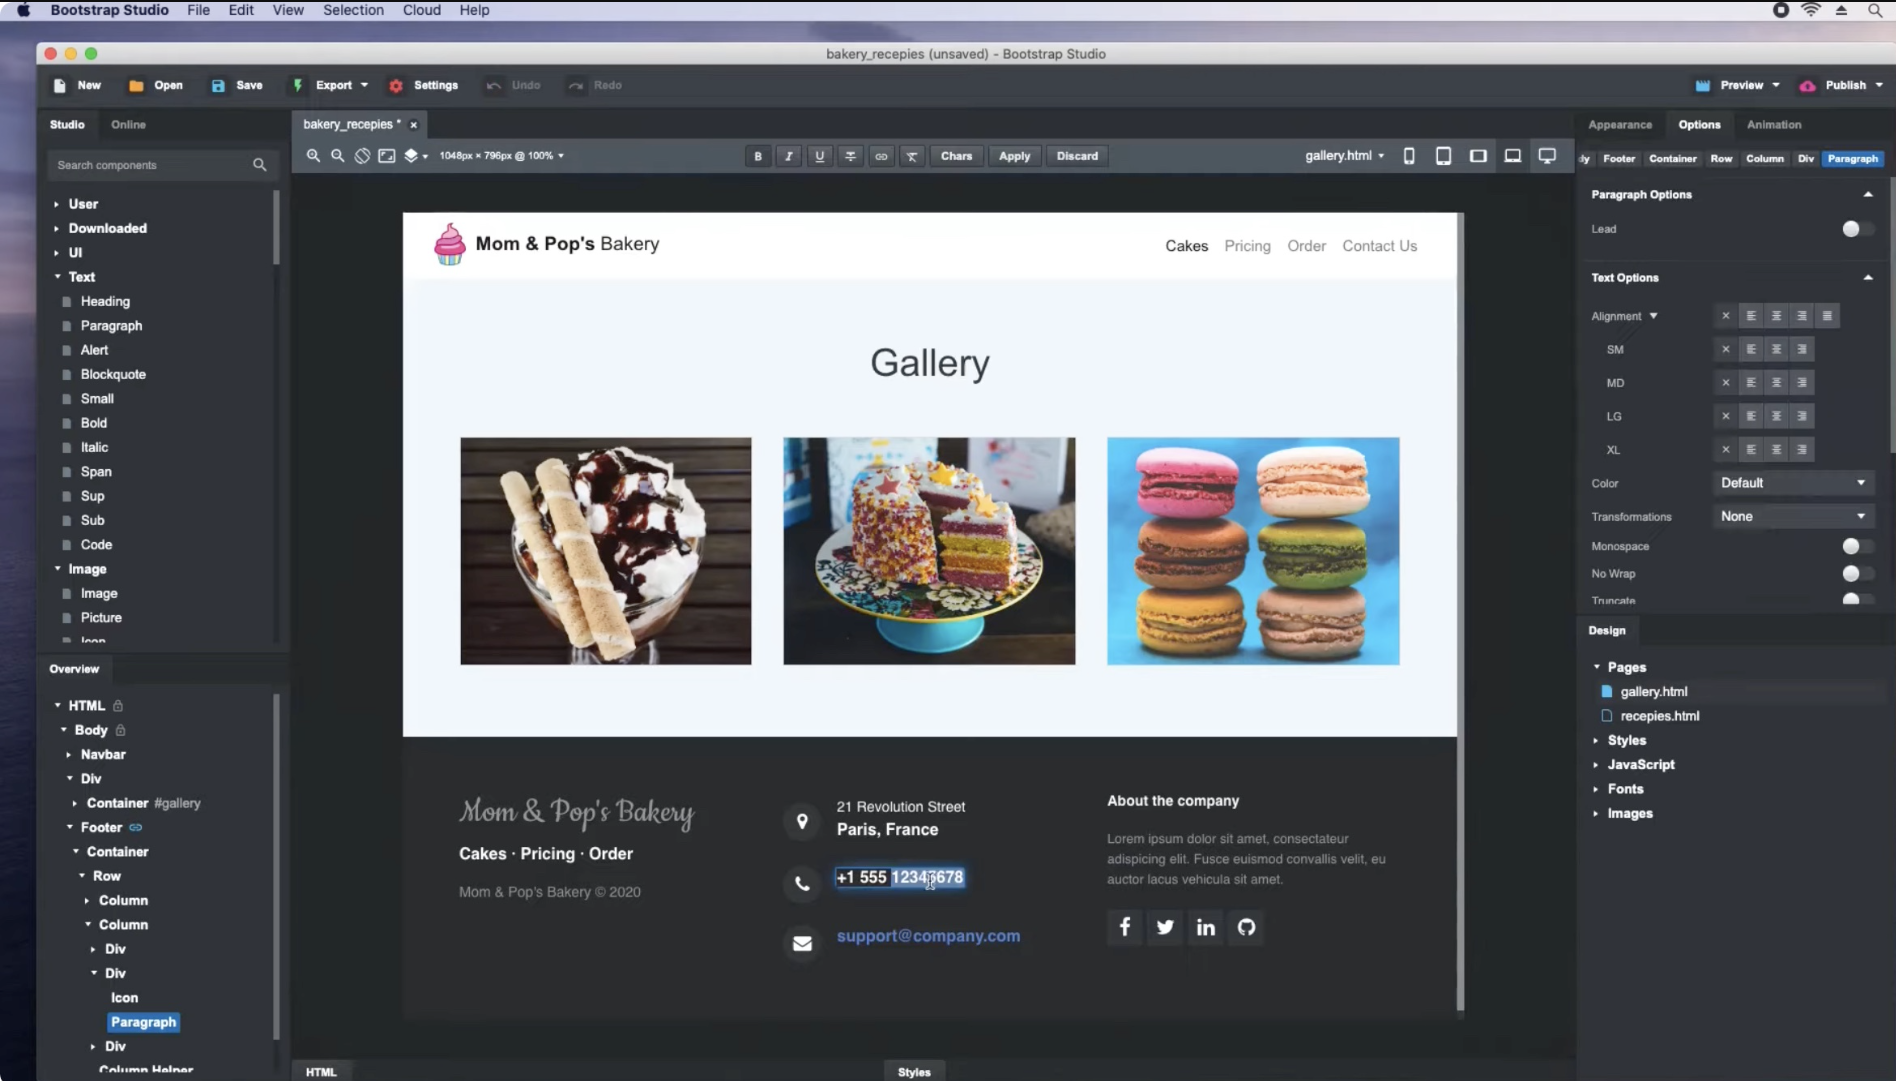1896x1081 pixels.
Task: Save the project with Save button
Action: [x=237, y=86]
